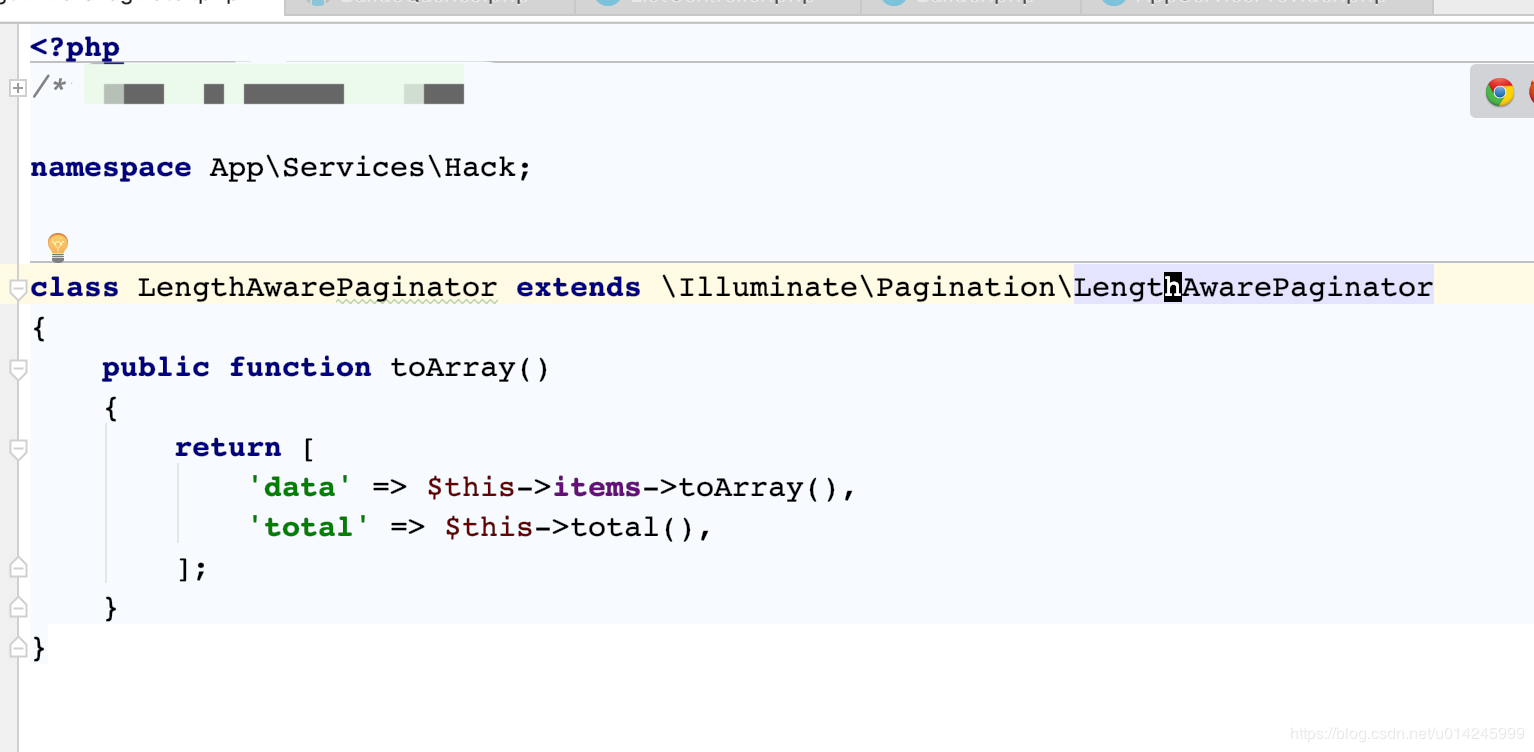Click the highlighted parent LengthAwarePaginator reference
Image resolution: width=1534 pixels, height=752 pixels.
click(1253, 288)
